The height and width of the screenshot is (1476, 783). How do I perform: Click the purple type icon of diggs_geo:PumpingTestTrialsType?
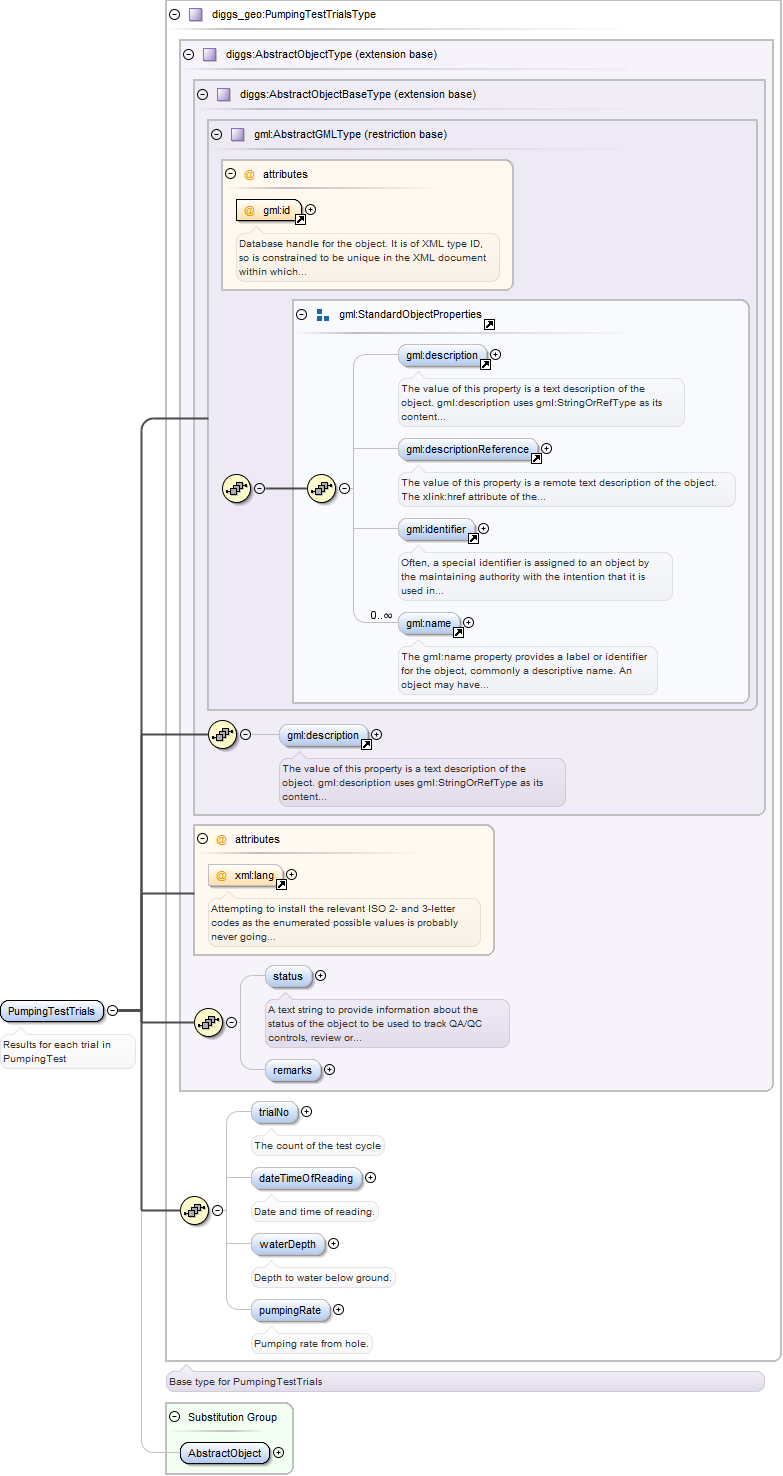[x=196, y=15]
